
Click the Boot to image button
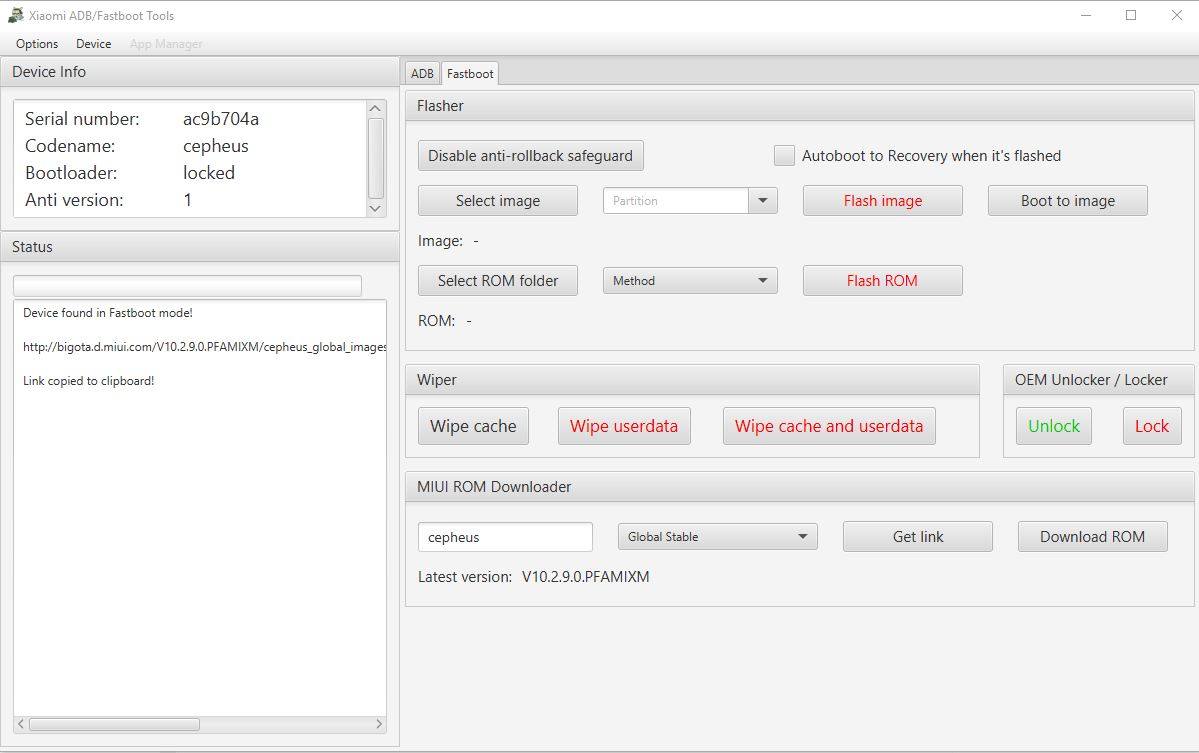(x=1067, y=200)
